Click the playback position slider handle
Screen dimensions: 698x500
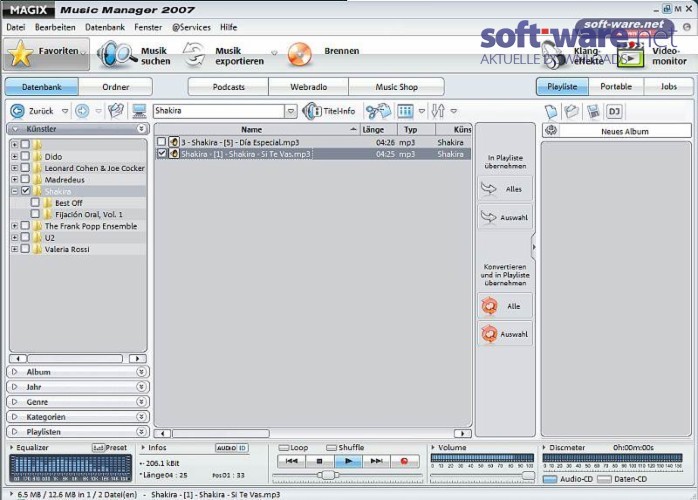[x=328, y=476]
